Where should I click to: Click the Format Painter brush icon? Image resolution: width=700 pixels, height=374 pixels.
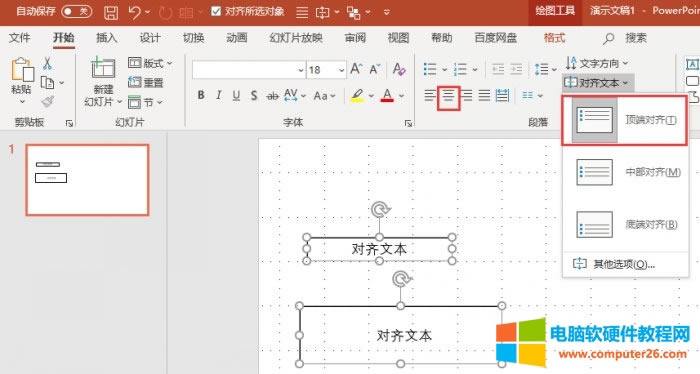[x=47, y=102]
